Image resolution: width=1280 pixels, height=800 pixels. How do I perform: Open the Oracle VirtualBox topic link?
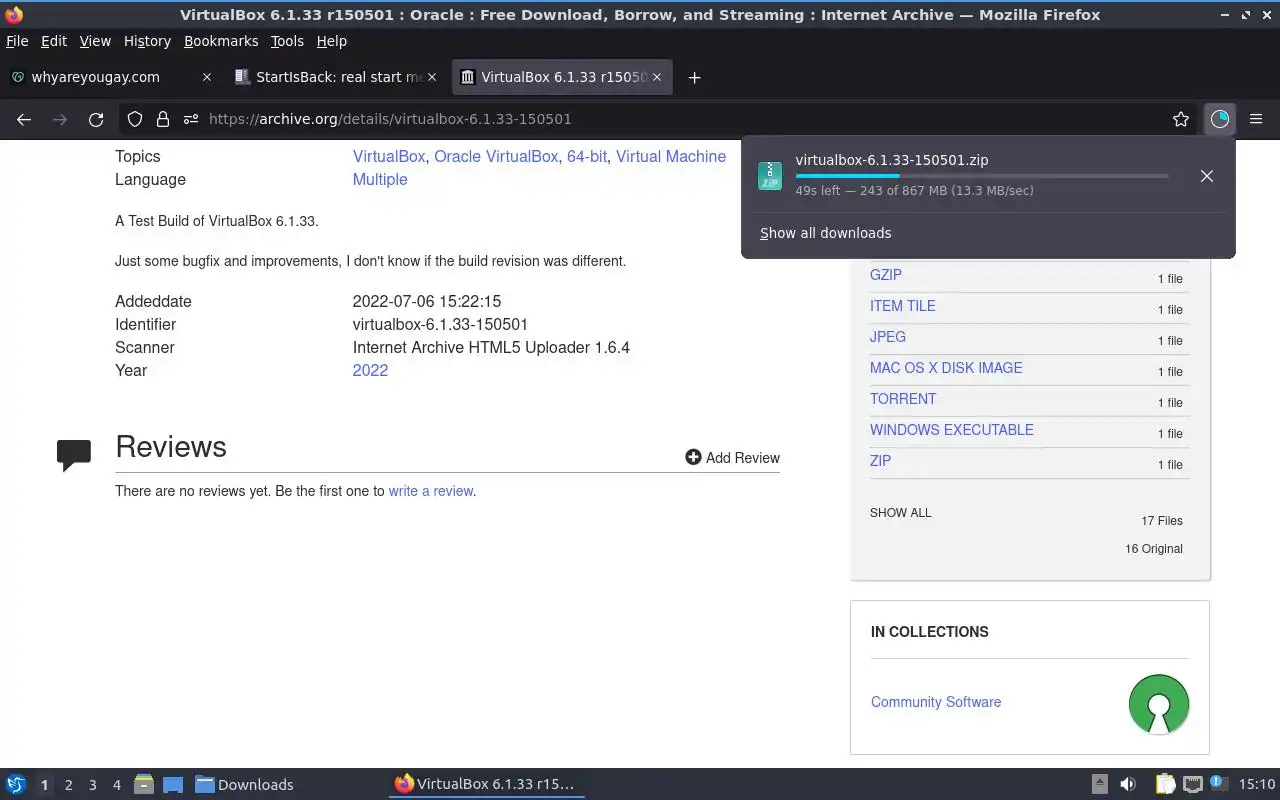coord(496,156)
